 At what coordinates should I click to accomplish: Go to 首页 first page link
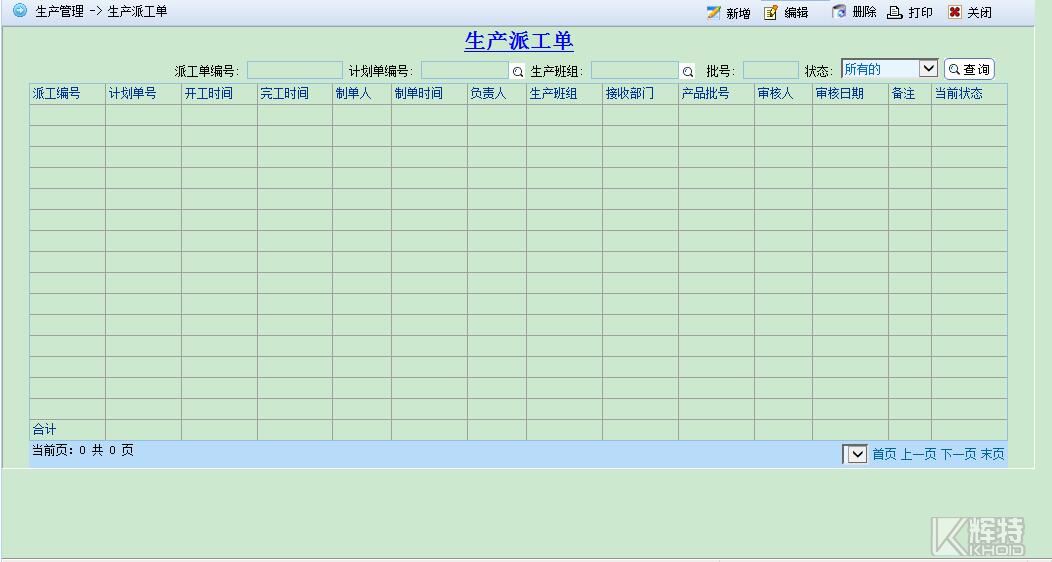coord(884,454)
